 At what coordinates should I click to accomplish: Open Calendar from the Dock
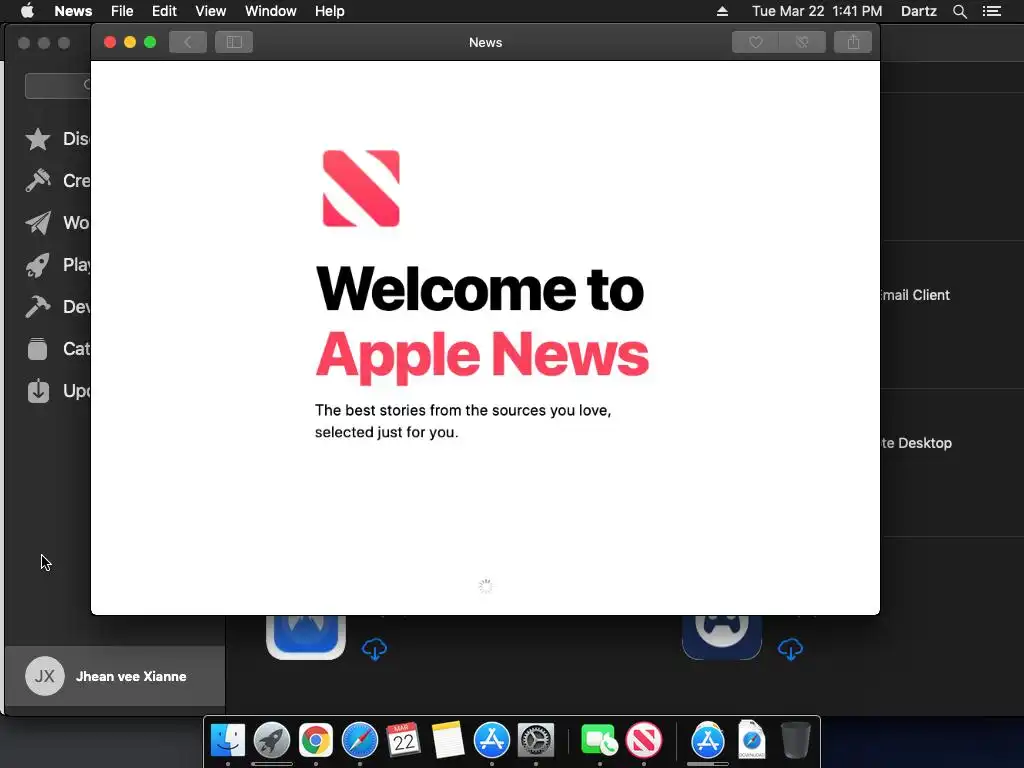pyautogui.click(x=403, y=741)
